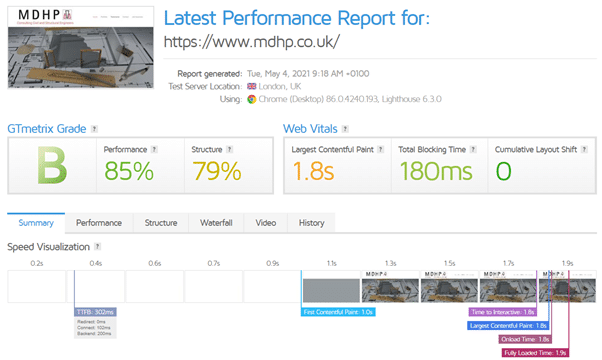The height and width of the screenshot is (360, 602).
Task: Click the Latest Performance Report for heading
Action: 297,18
